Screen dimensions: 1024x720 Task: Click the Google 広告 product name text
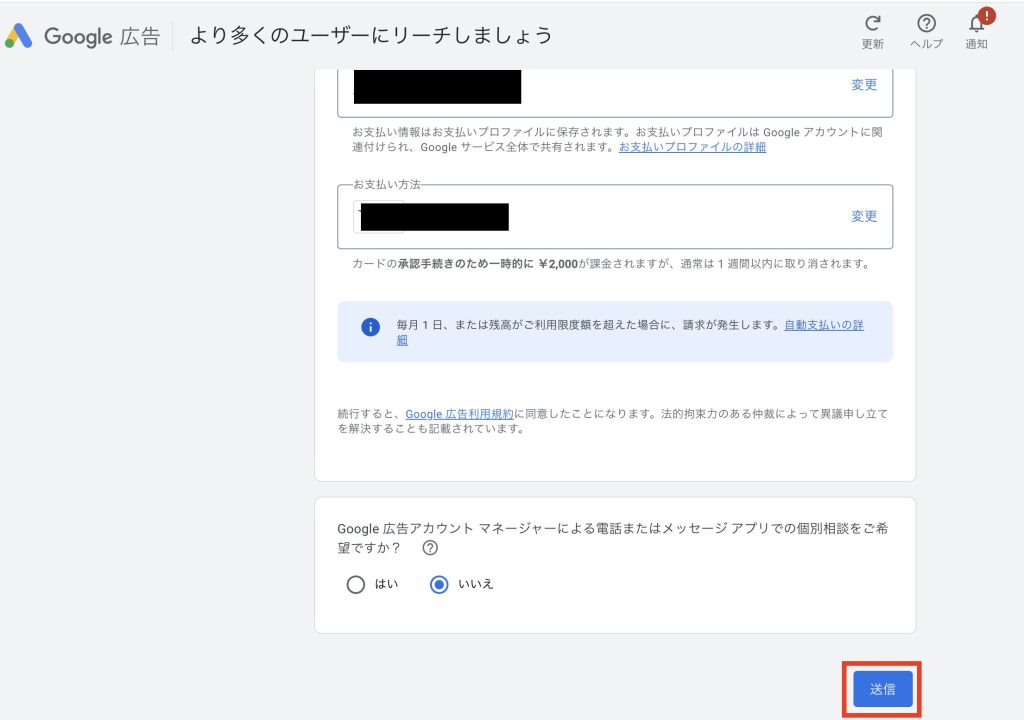[x=102, y=36]
